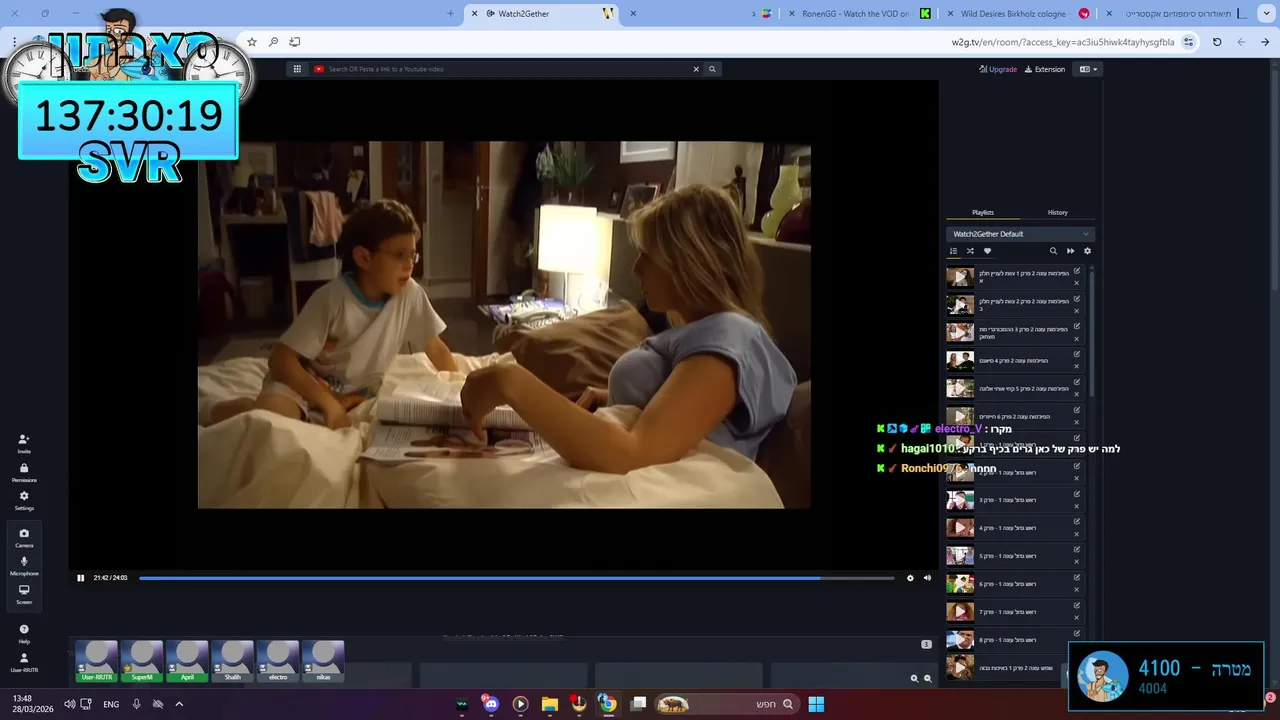This screenshot has height=720, width=1280.
Task: Toggle playlist shuffle
Action: coord(970,251)
